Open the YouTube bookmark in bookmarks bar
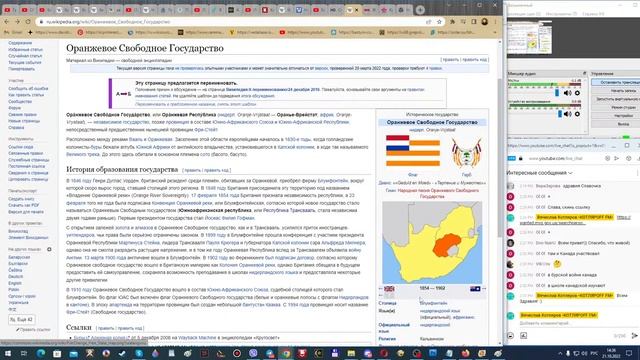Viewport: 640px width, 360px height. (x=303, y=32)
